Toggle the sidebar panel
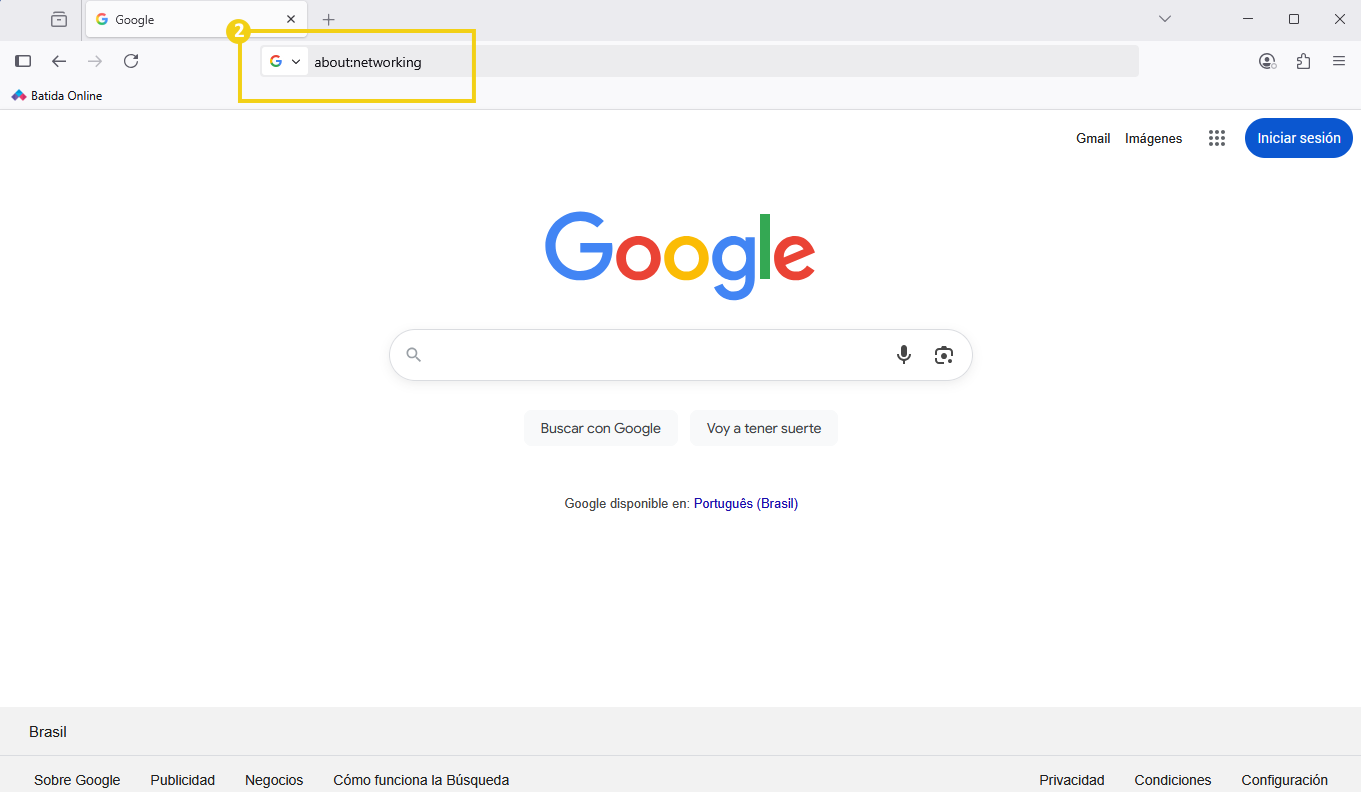Viewport: 1361px width, 792px height. coord(22,61)
